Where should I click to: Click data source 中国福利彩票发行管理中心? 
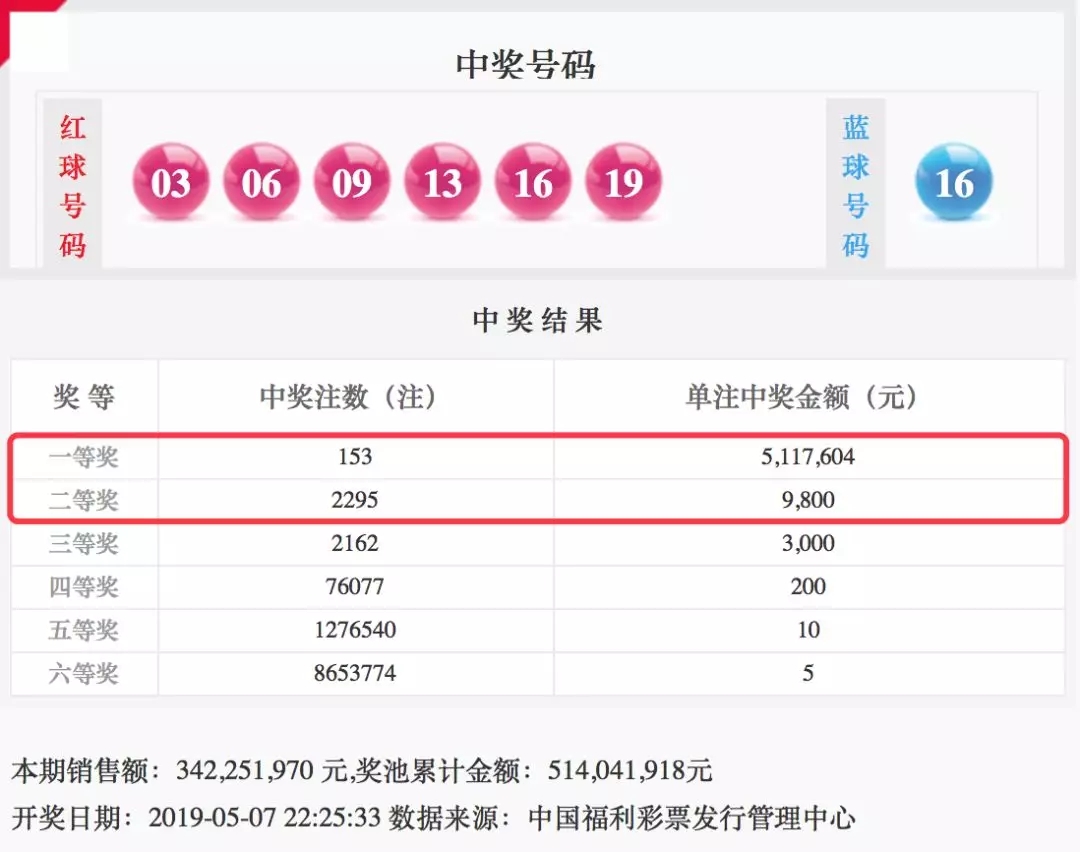point(692,818)
